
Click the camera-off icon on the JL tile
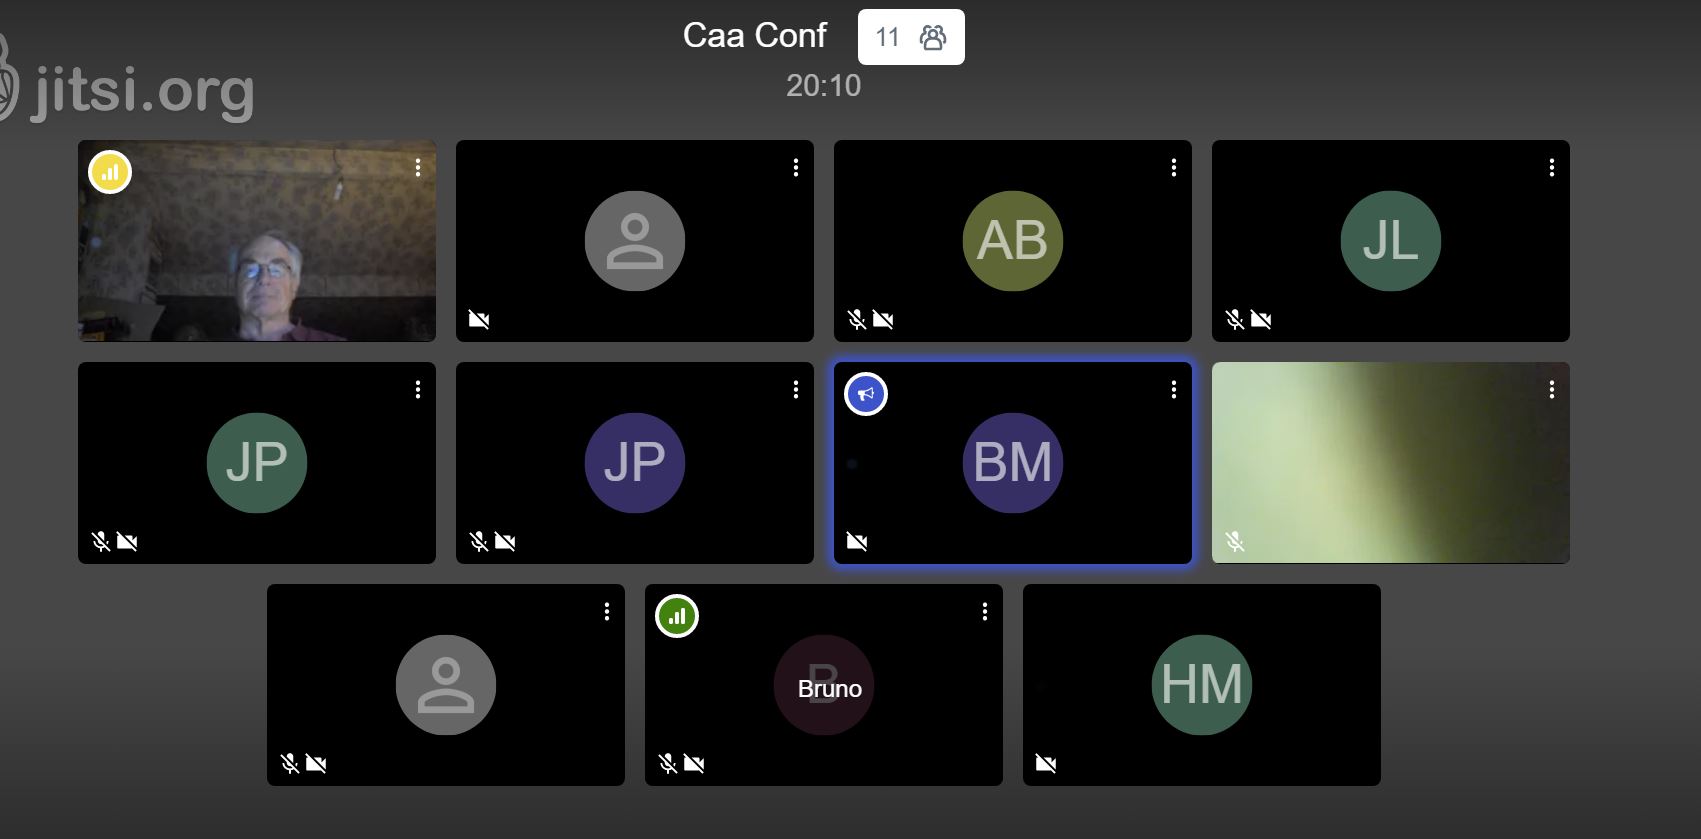point(1261,320)
